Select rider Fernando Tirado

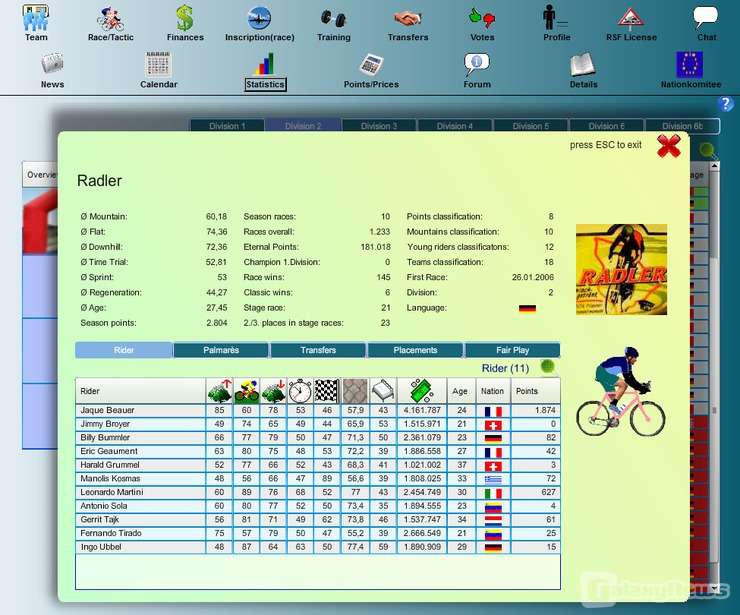[x=318, y=533]
